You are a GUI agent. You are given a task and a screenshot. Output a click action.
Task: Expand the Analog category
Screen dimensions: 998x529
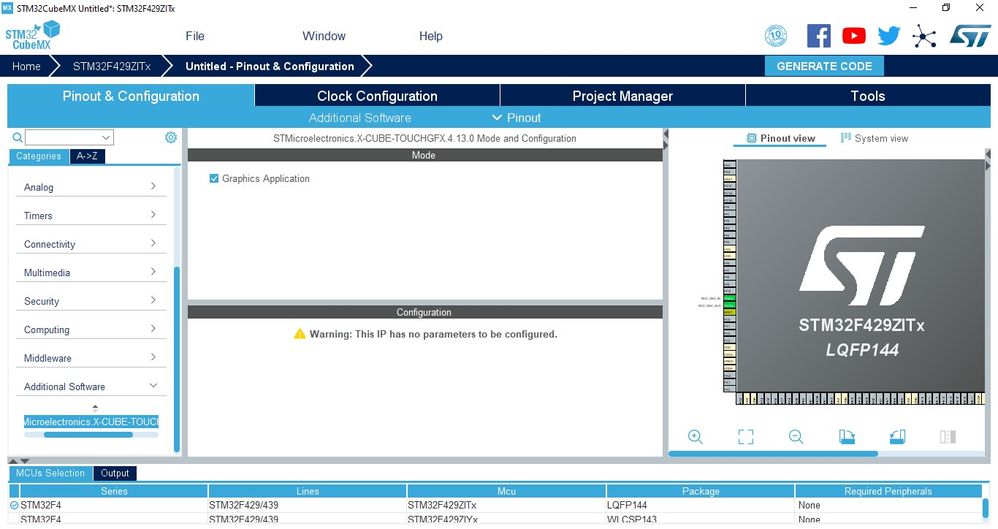pos(153,186)
